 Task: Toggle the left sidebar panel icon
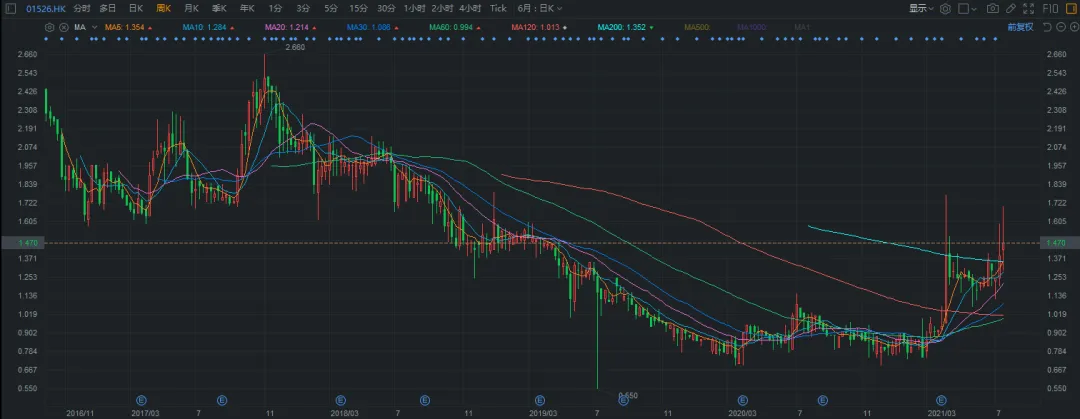click(8, 8)
